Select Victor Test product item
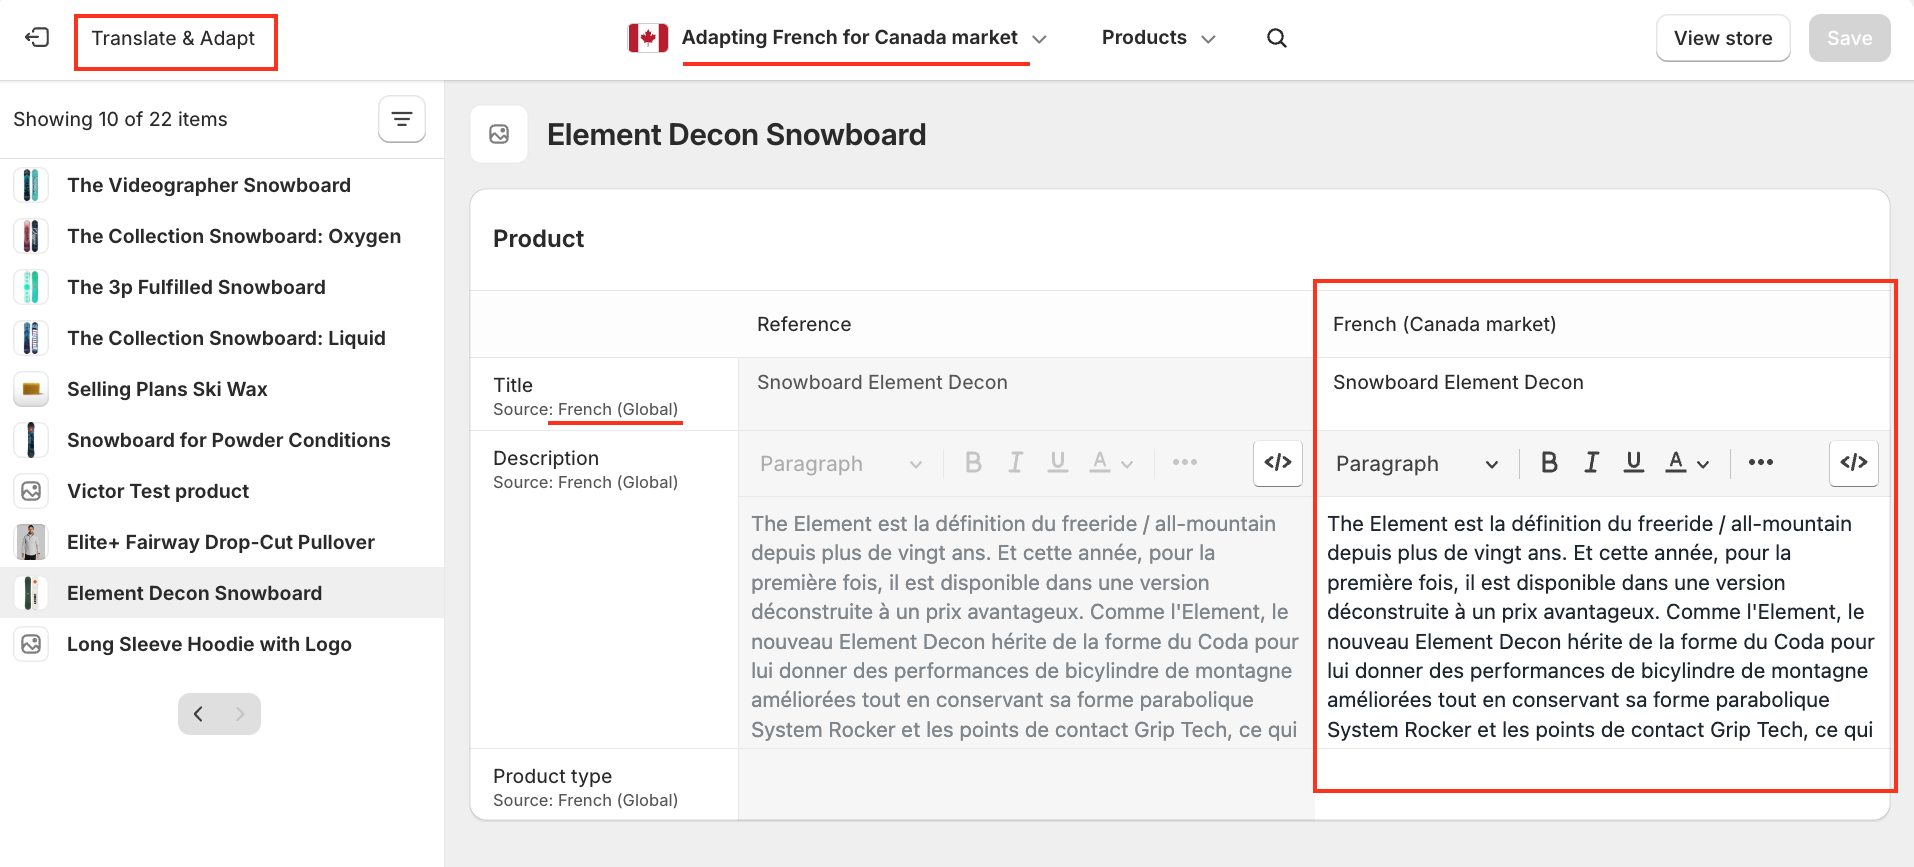This screenshot has width=1914, height=867. (x=222, y=491)
